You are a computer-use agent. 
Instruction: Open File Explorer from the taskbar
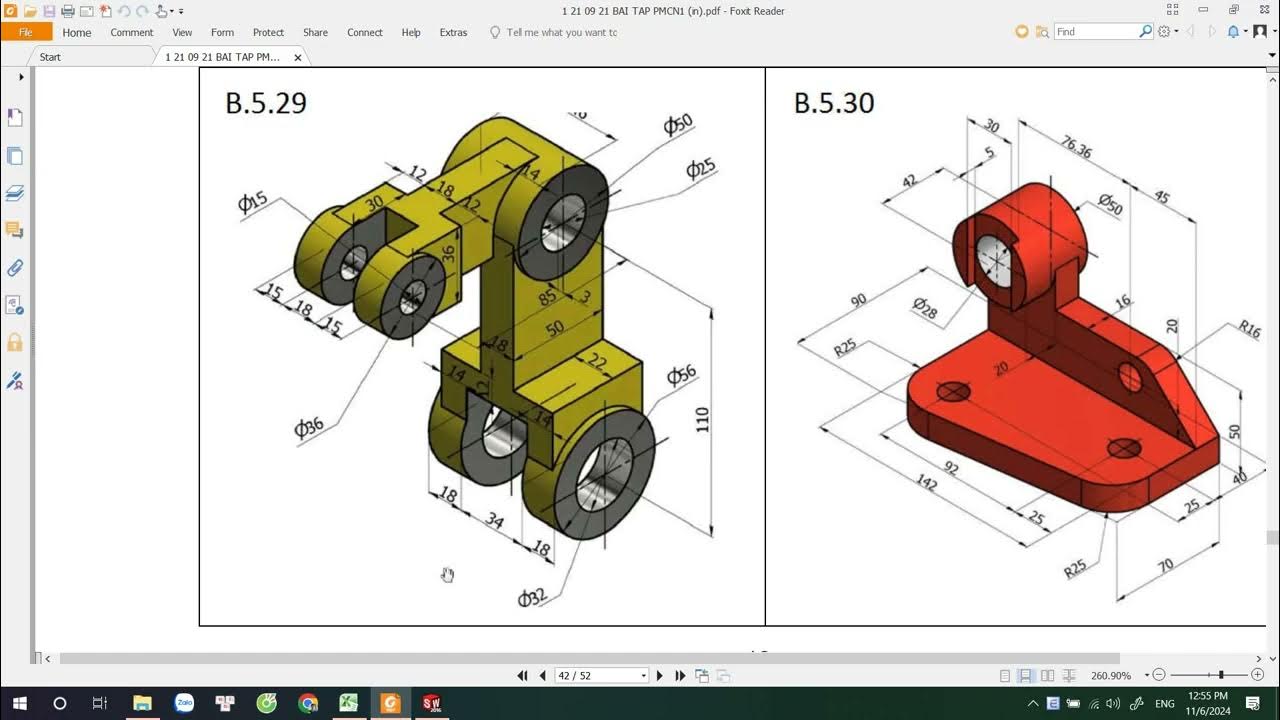[x=142, y=703]
